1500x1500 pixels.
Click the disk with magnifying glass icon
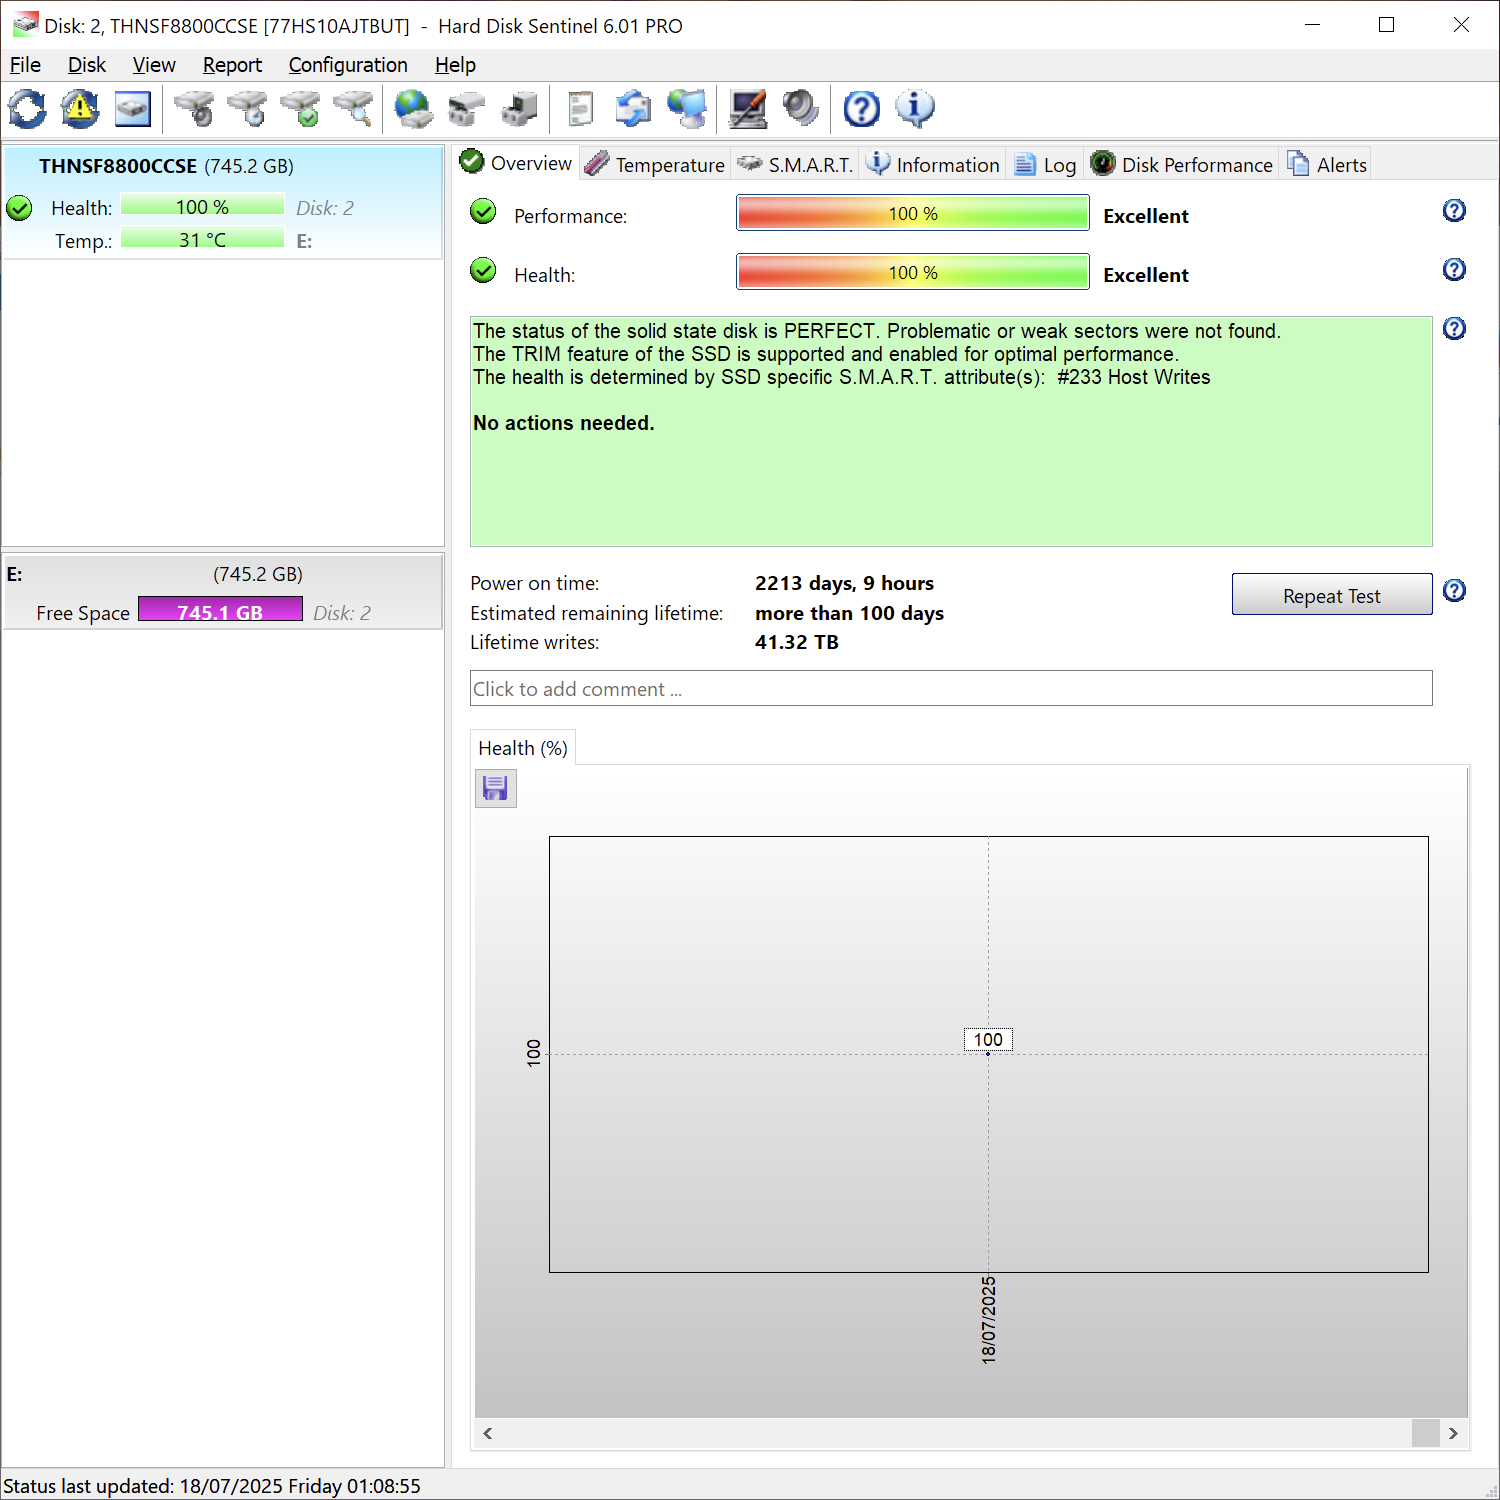coord(353,109)
